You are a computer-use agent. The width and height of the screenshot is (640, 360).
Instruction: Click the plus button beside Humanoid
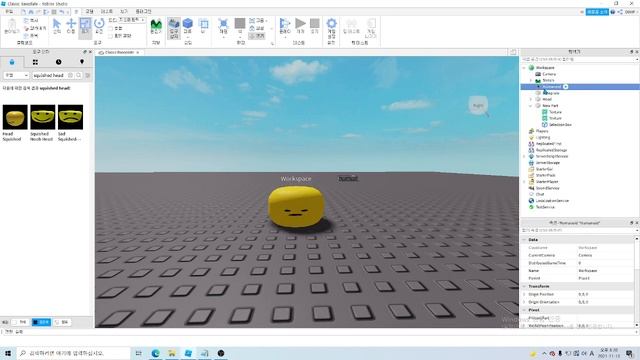566,87
